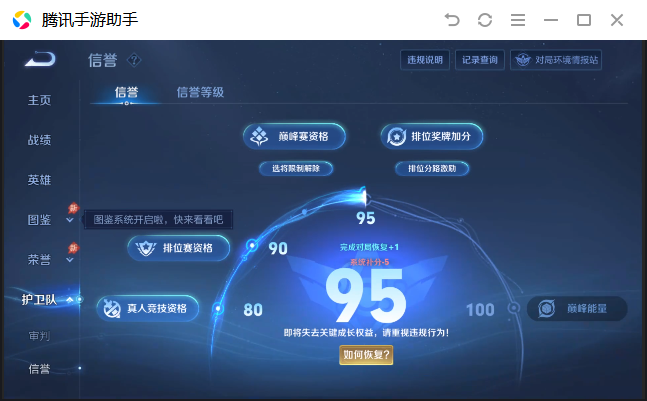Click the 信誉 page heading
The height and width of the screenshot is (401, 647).
click(103, 60)
